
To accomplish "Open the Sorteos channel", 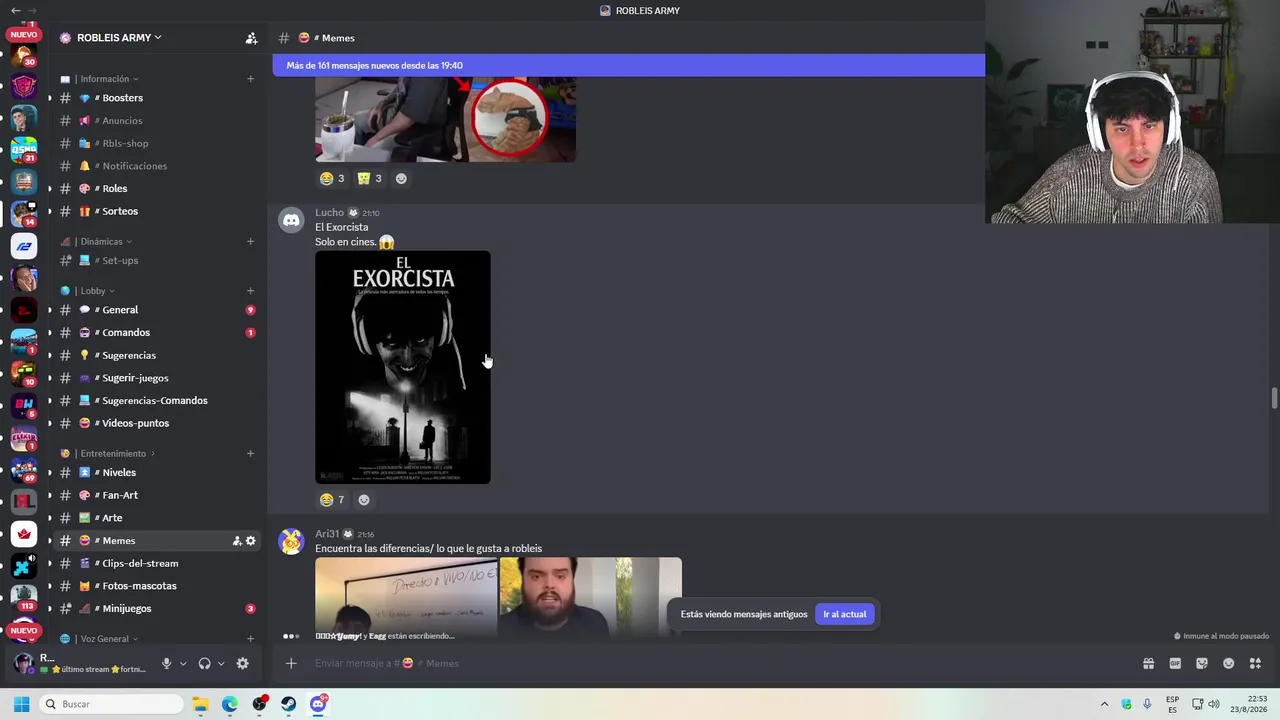I will click(x=157, y=211).
